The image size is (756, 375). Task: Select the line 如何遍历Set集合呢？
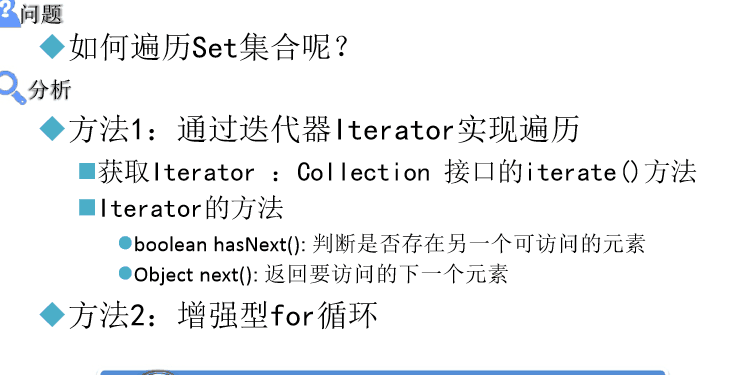[209, 47]
